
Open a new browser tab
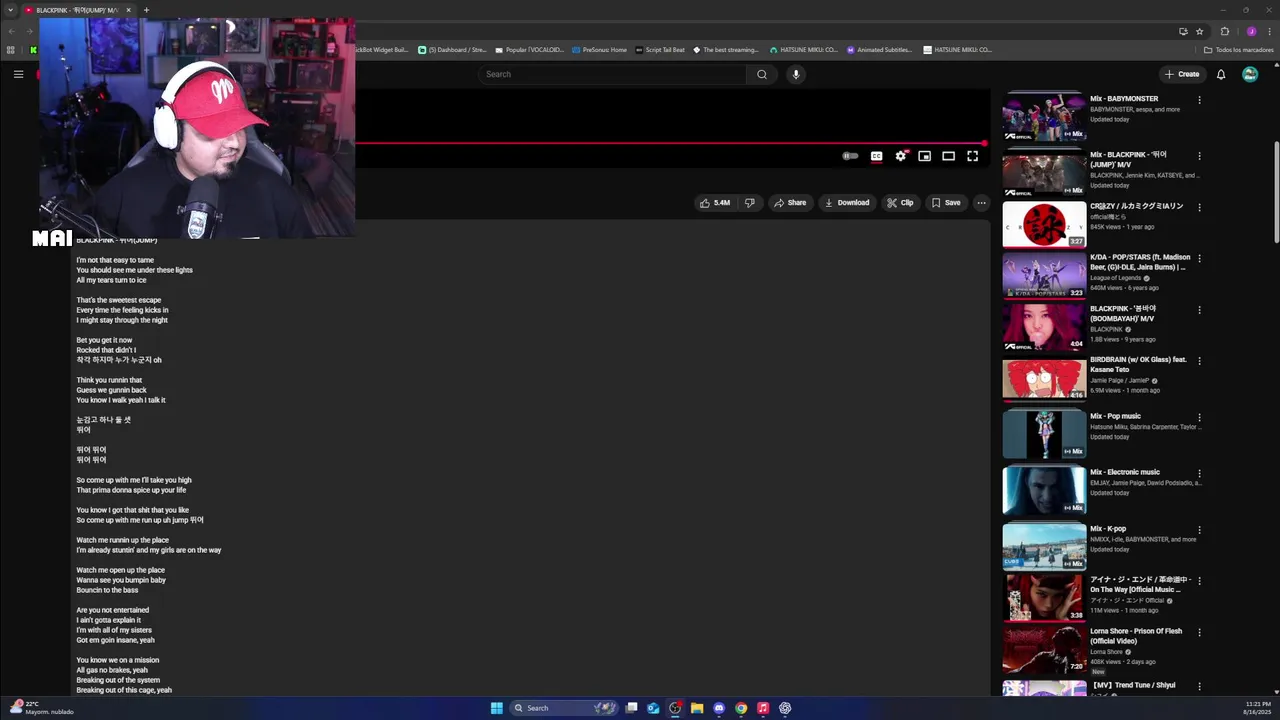146,10
